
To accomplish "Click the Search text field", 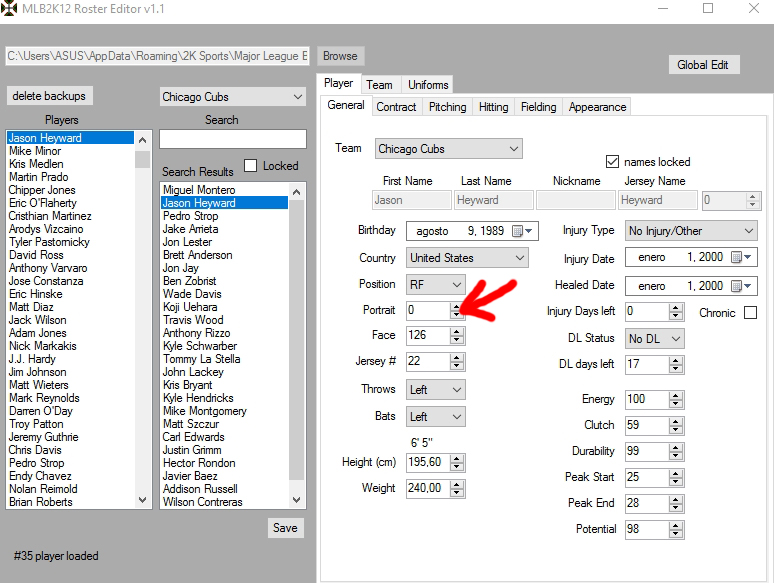I will click(233, 139).
